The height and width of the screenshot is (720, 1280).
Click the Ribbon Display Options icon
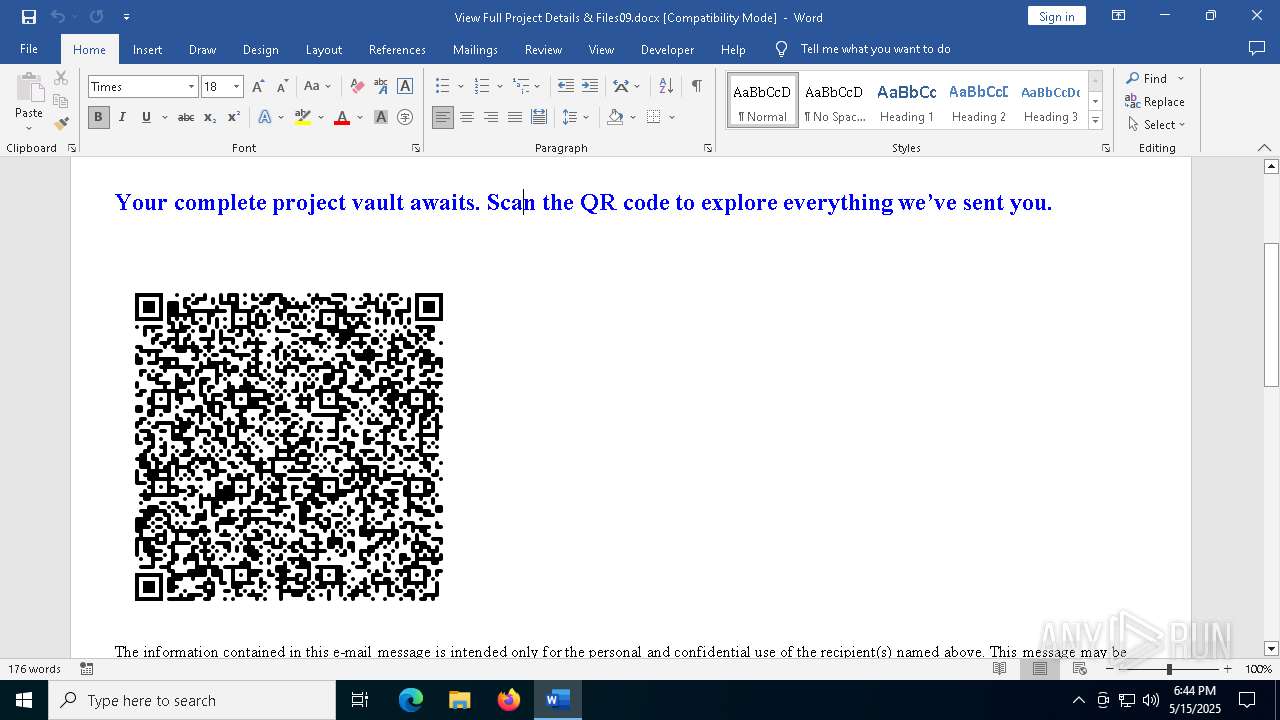[1119, 16]
